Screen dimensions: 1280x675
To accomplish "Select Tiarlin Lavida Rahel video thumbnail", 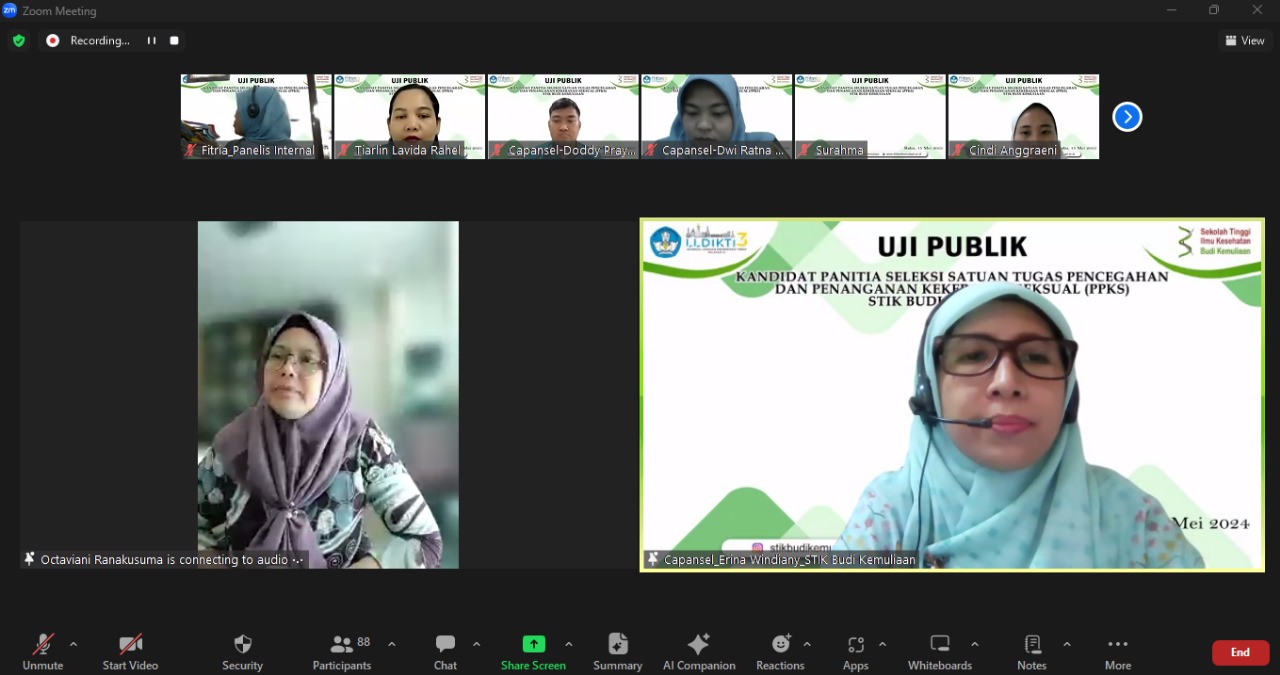I will pyautogui.click(x=409, y=116).
